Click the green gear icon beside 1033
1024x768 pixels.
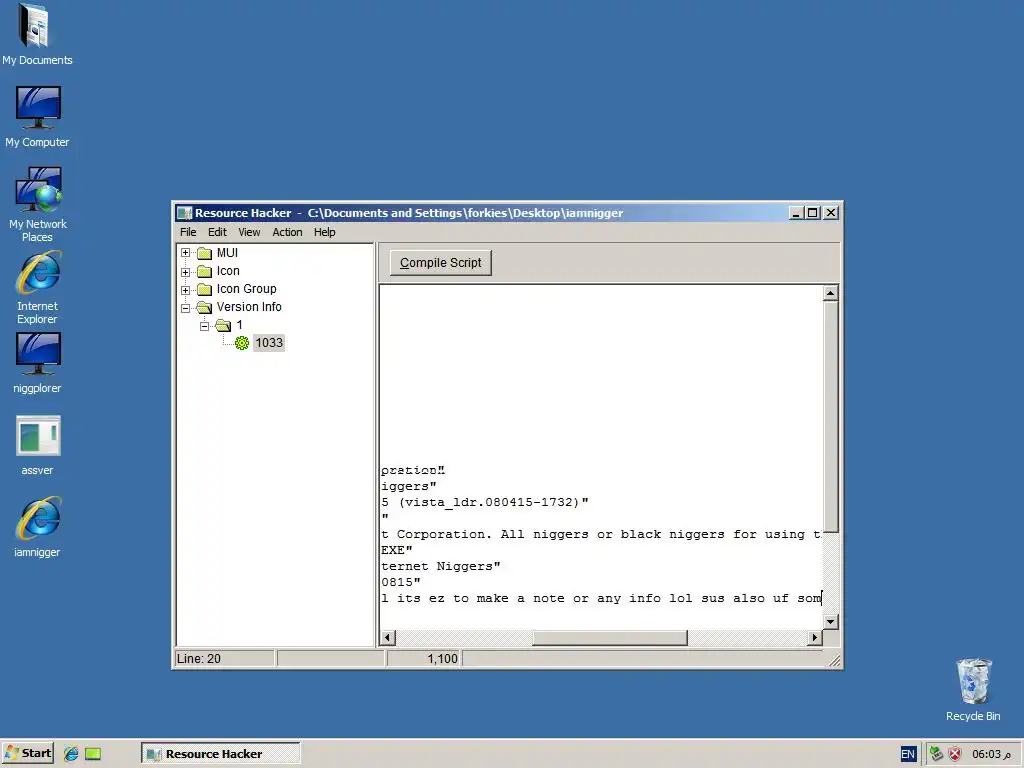click(242, 343)
